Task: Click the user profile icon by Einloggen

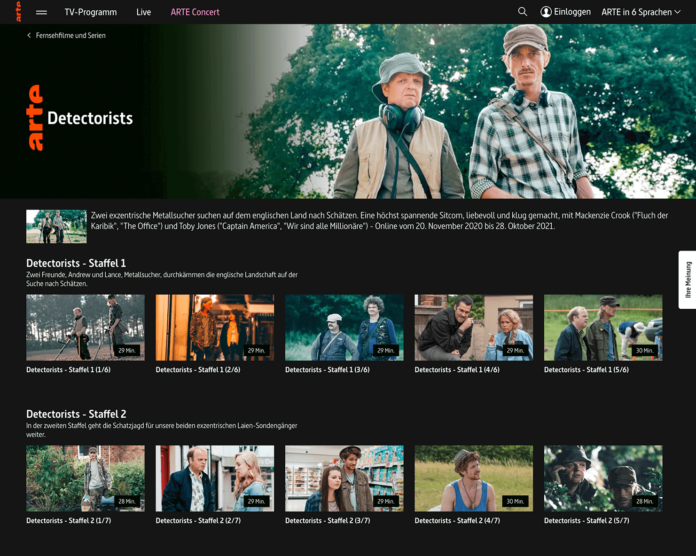Action: tap(546, 12)
